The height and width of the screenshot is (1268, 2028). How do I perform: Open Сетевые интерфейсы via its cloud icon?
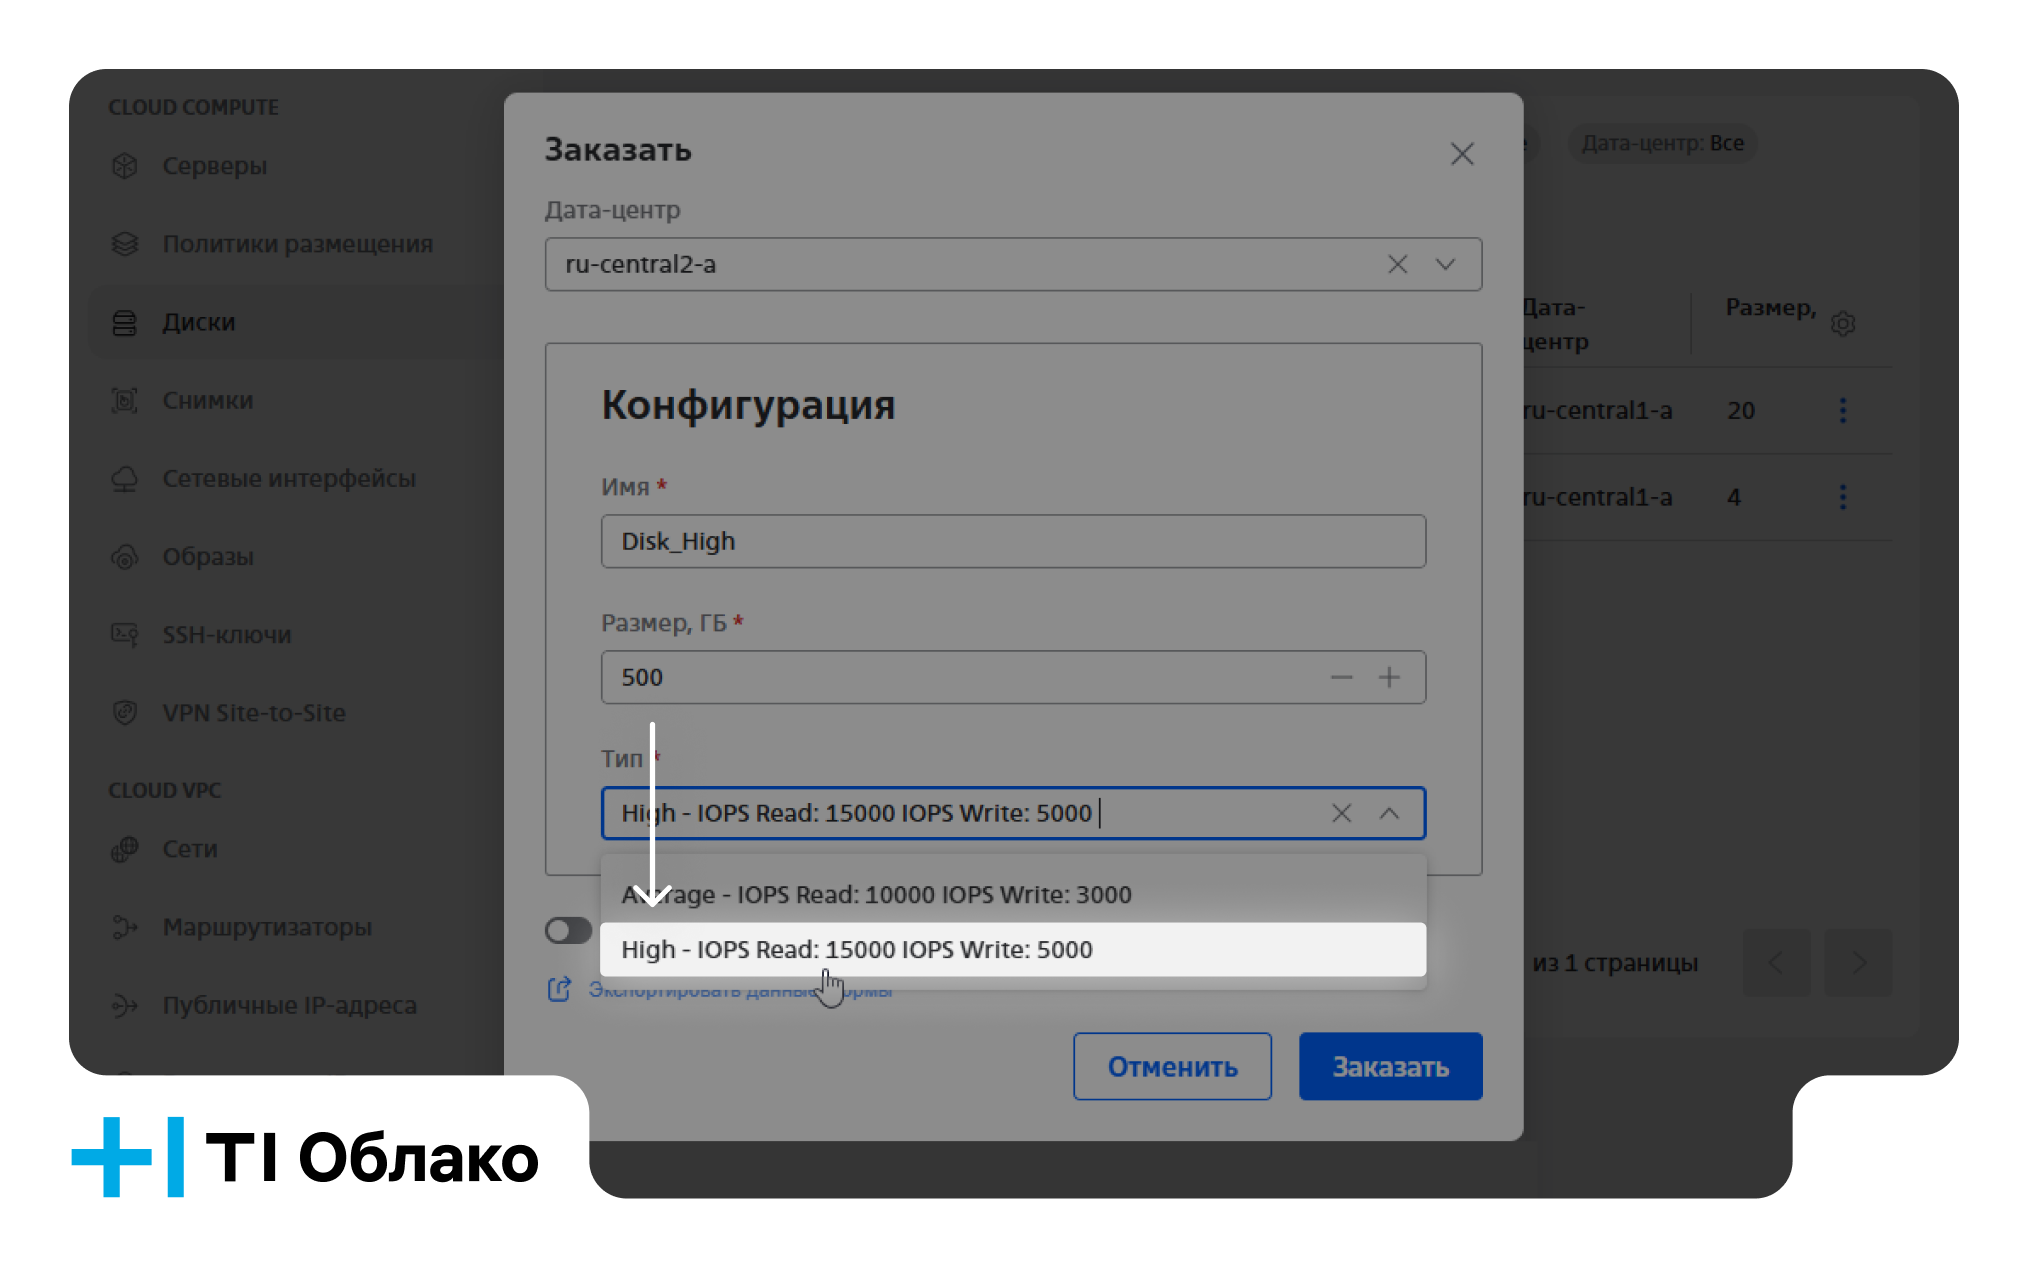click(x=125, y=478)
